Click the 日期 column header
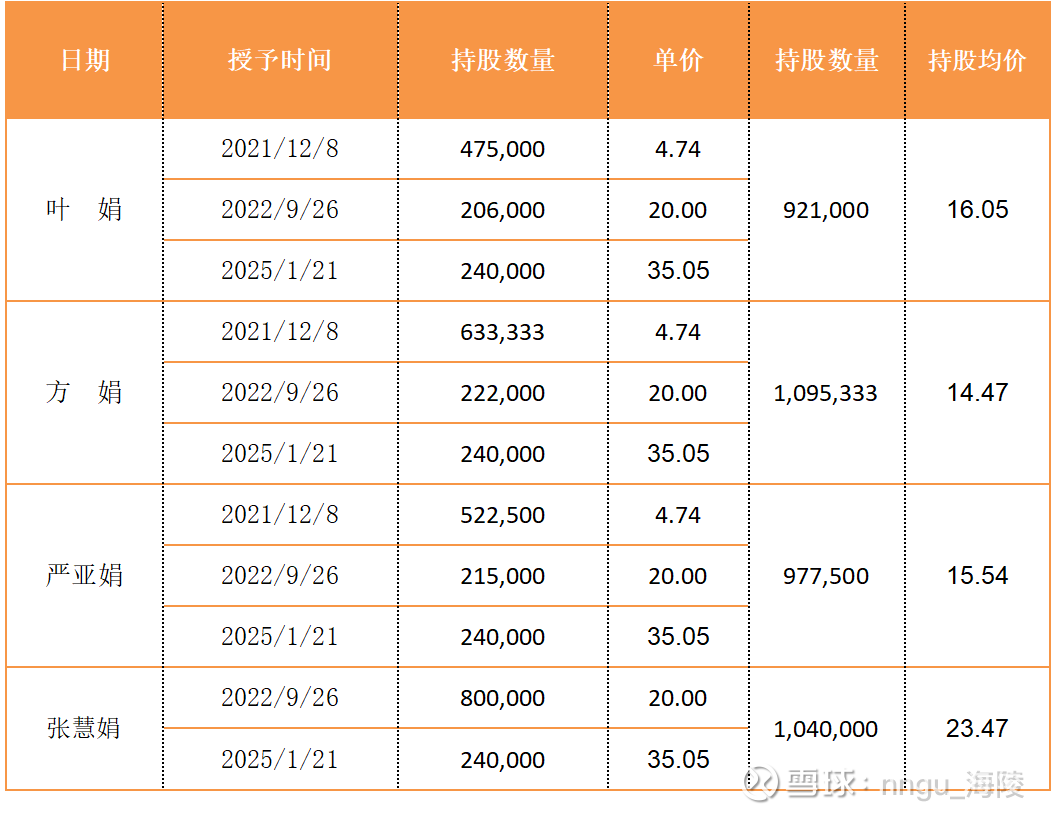The height and width of the screenshot is (816, 1055). (85, 61)
